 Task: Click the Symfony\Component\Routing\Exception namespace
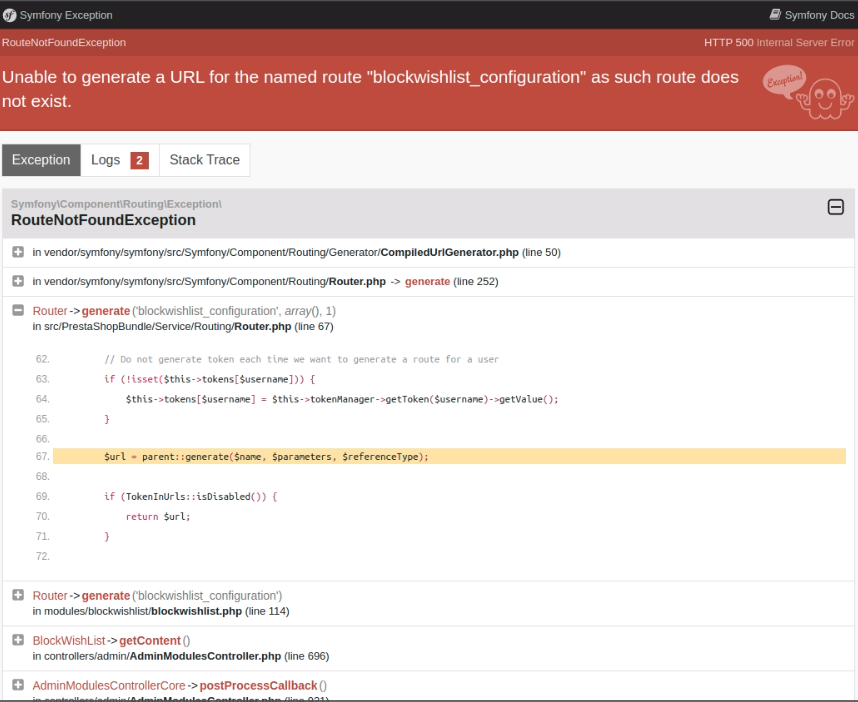(x=116, y=204)
